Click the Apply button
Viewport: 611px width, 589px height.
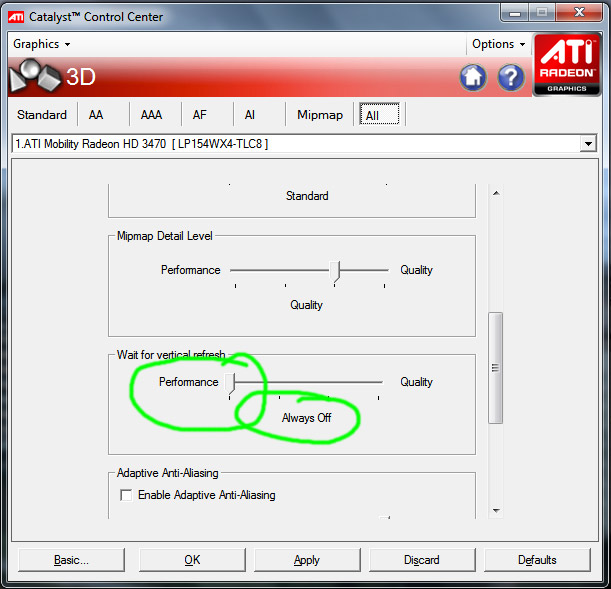(307, 560)
